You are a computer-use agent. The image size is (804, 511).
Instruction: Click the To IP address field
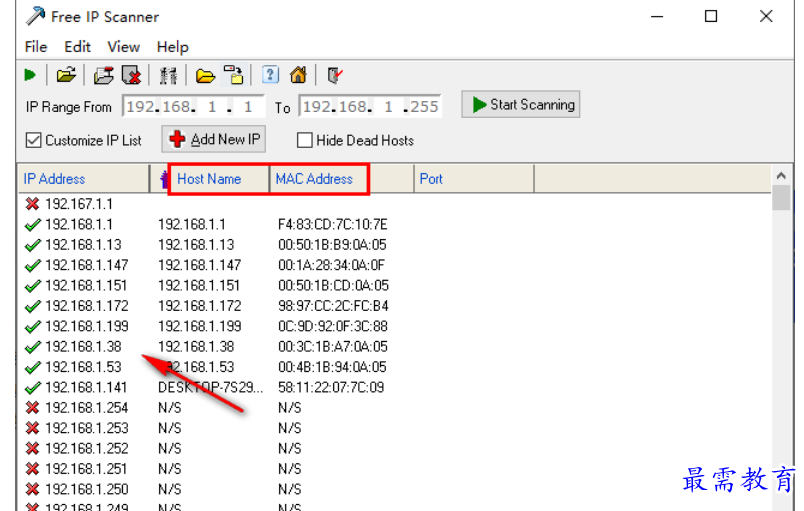[x=370, y=107]
